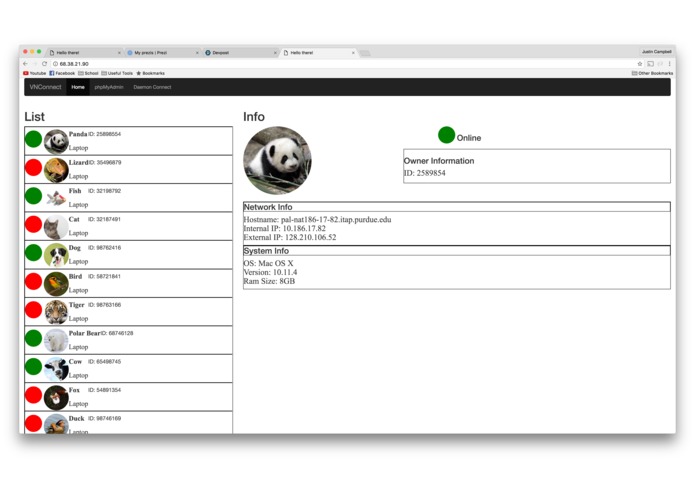The width and height of the screenshot is (695, 494).
Task: Choose the Polar Bear avatar
Action: tap(56, 341)
